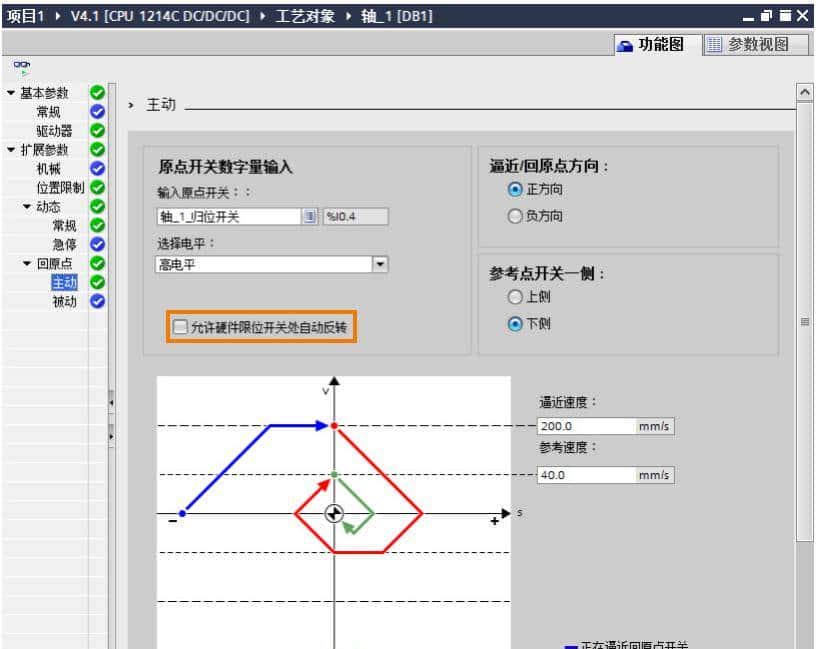Open the 选择电平 dropdown
Screen dimensions: 820x649
click(380, 261)
